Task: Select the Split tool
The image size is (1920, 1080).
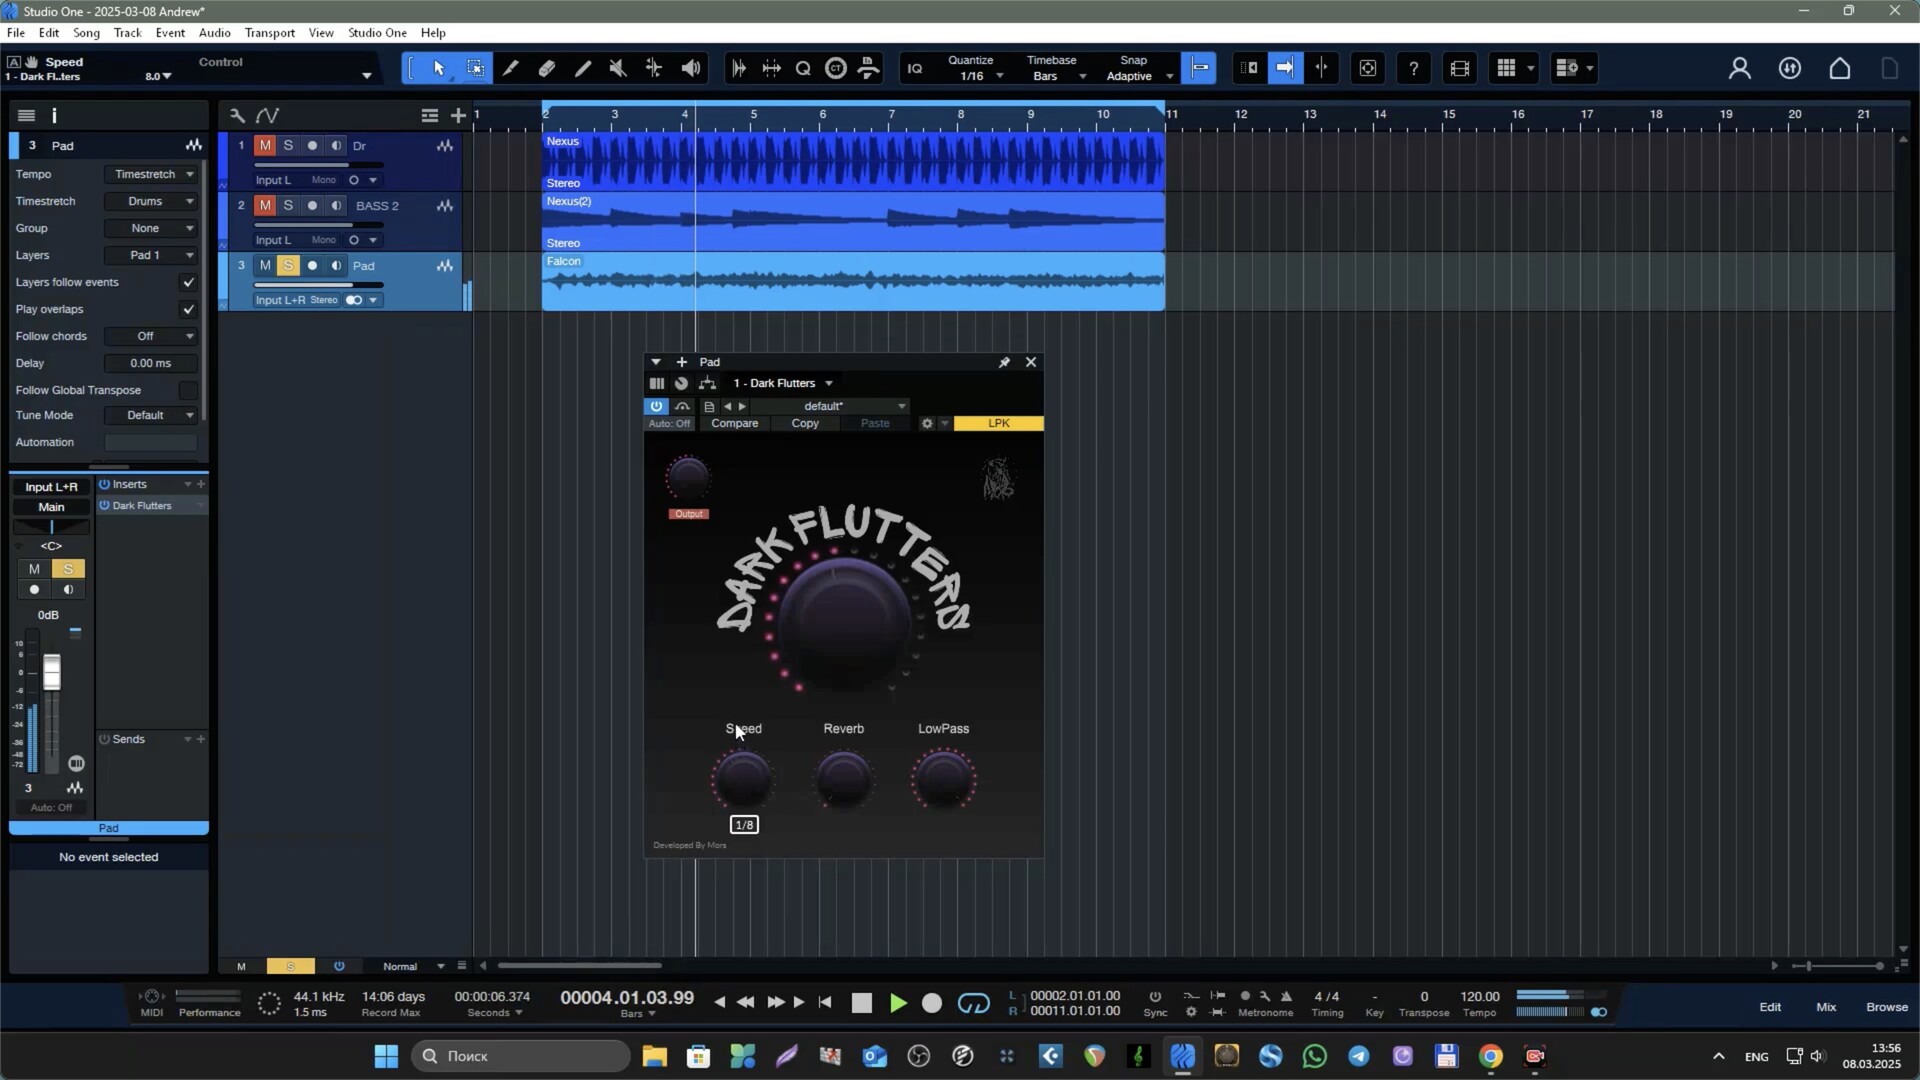Action: [511, 68]
